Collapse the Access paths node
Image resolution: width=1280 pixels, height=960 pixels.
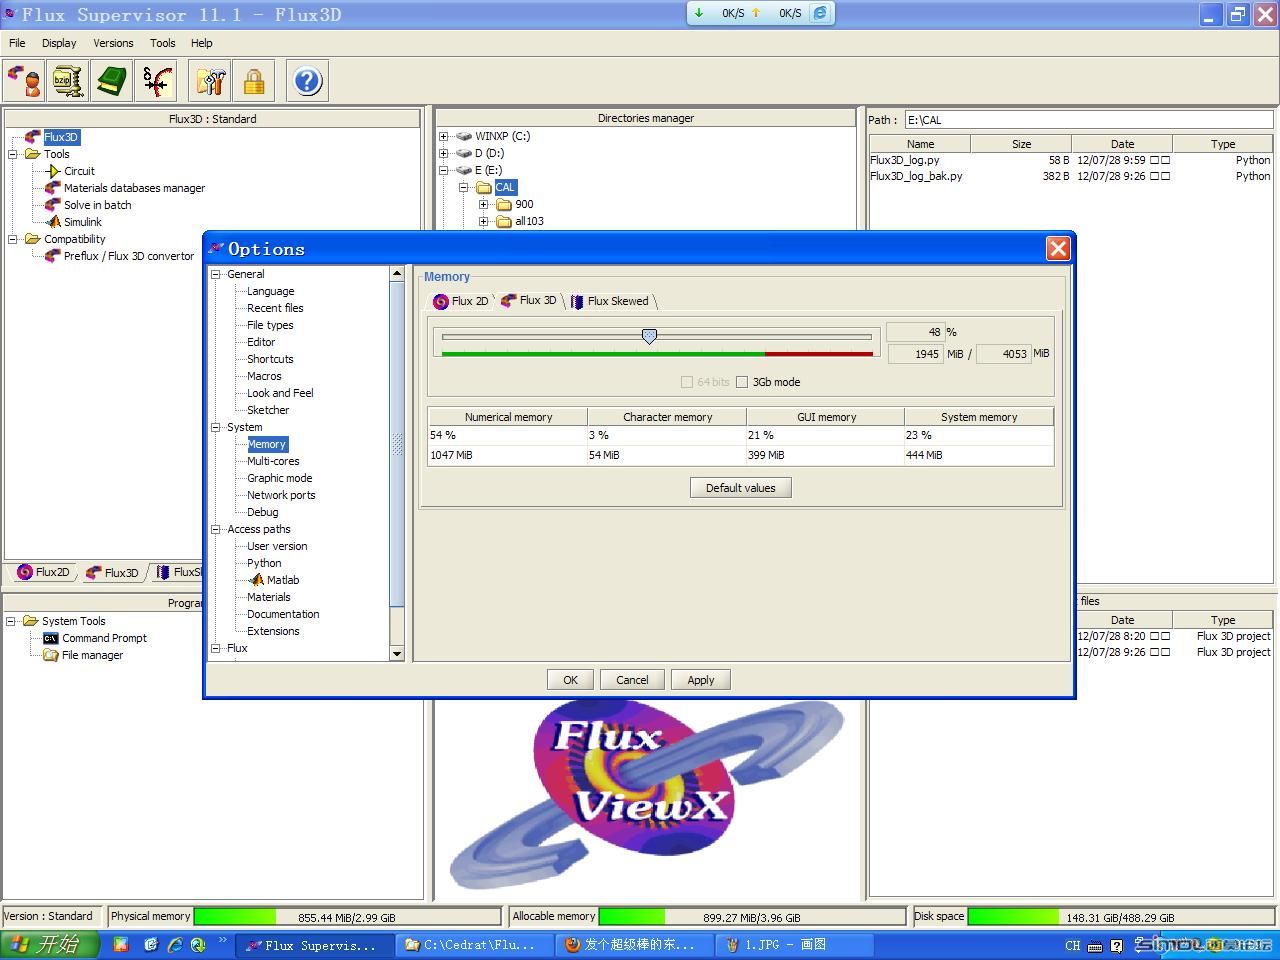(215, 529)
